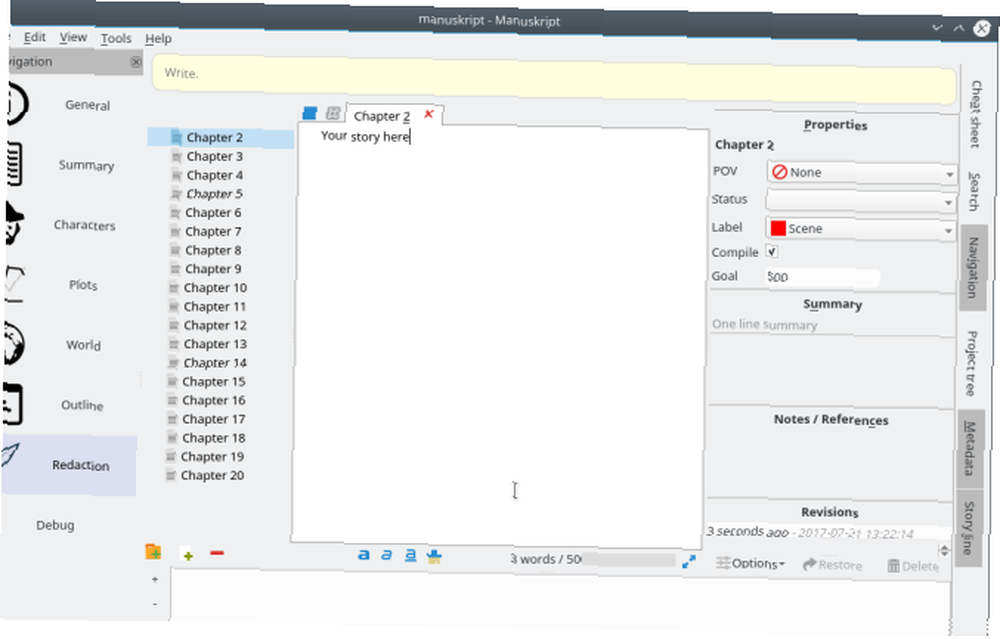Image resolution: width=1000 pixels, height=639 pixels.
Task: Toggle the Story line side tab
Action: tap(967, 528)
